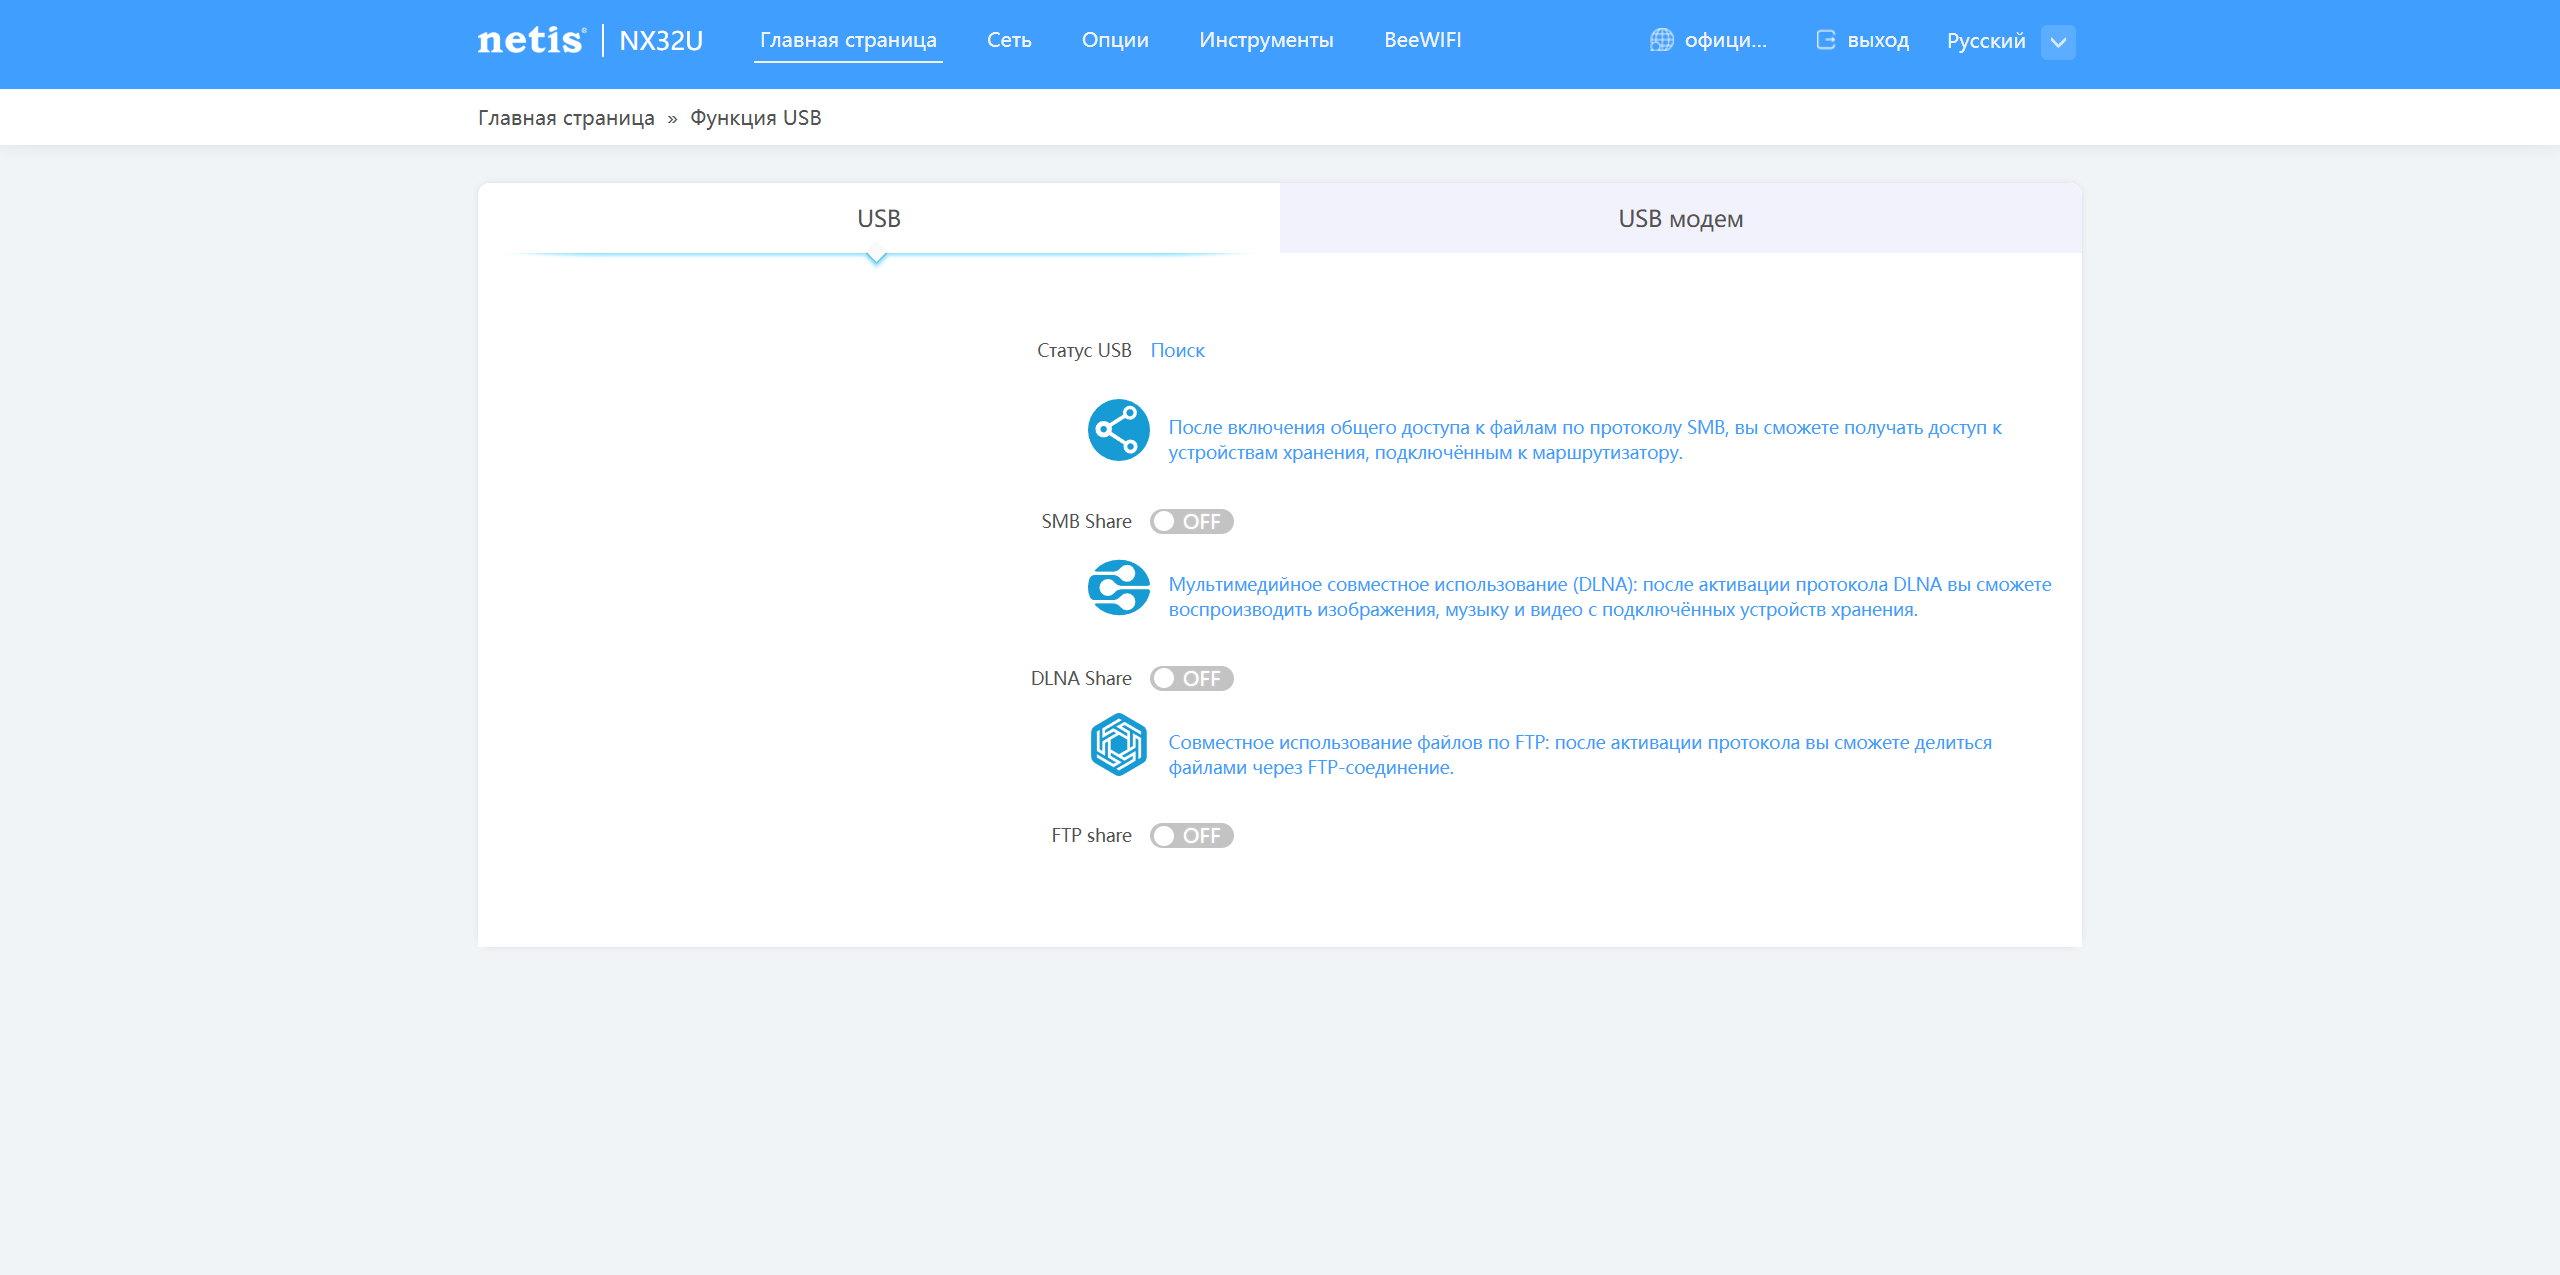Open the Русский language selector
The width and height of the screenshot is (2560, 1275).
(x=1985, y=41)
